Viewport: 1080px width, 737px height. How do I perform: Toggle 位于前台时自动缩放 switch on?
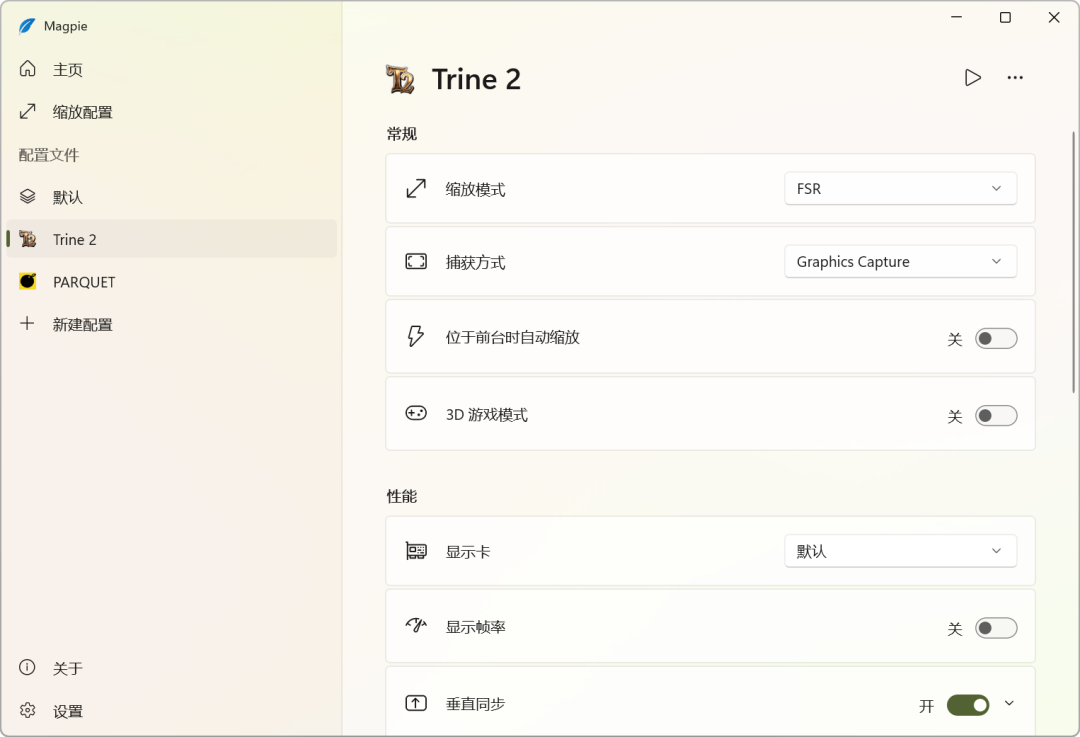[996, 339]
